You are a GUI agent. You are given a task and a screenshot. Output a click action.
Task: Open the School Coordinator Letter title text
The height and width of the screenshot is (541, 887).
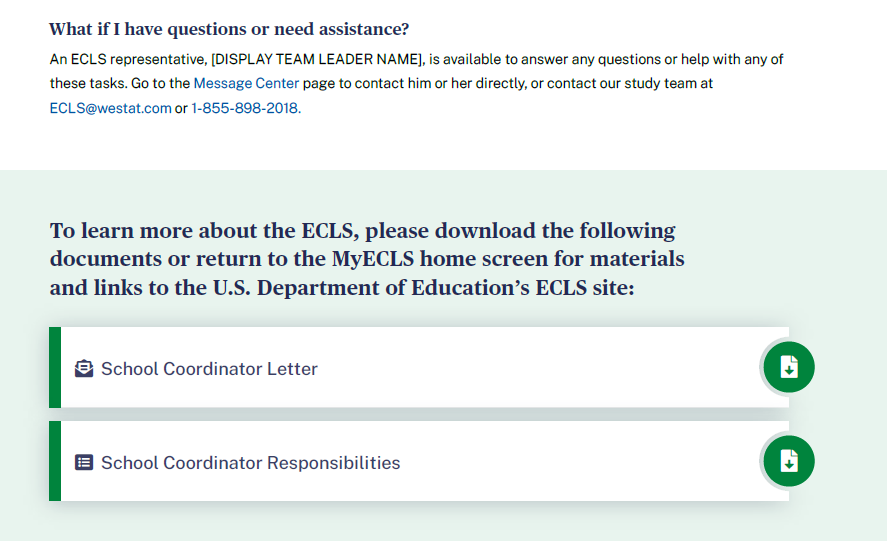[x=209, y=369]
